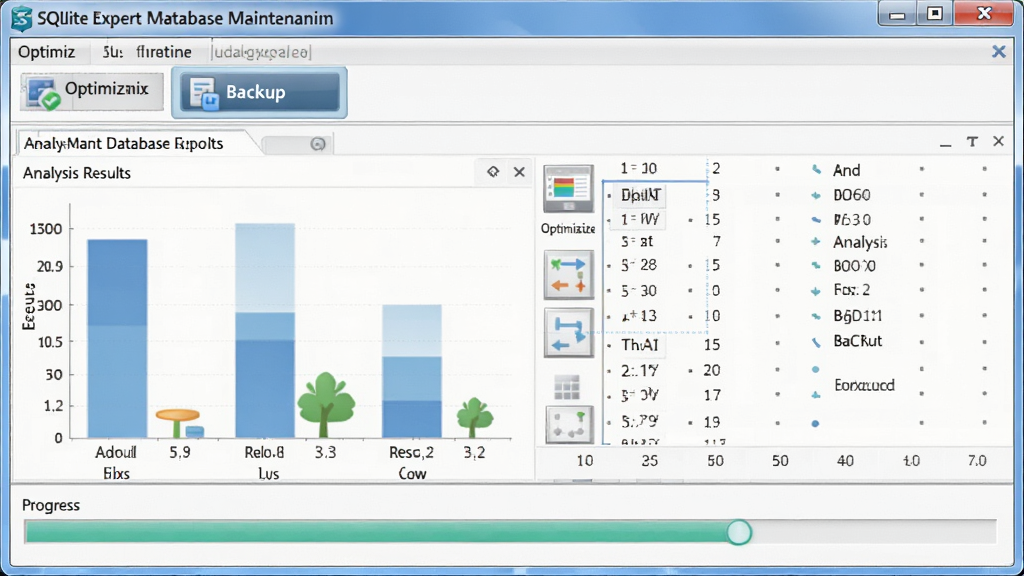Maximize the SQLite Expert window
1024x576 pixels.
pyautogui.click(x=935, y=14)
